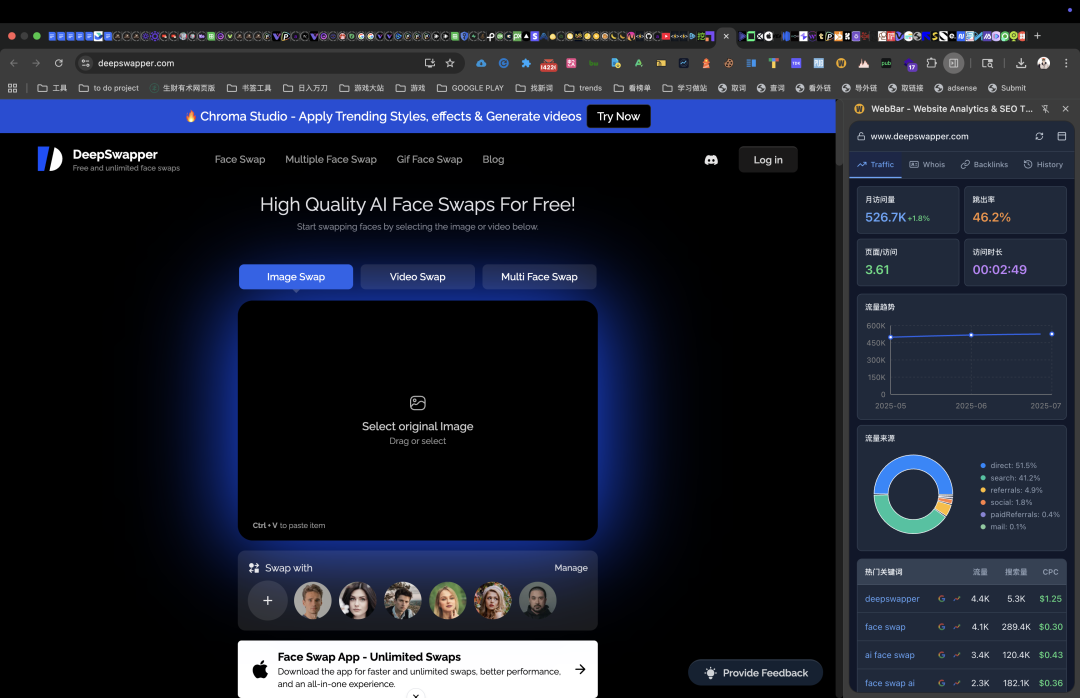Select the Traffic tab in WebBar
1080x698 pixels.
point(875,165)
